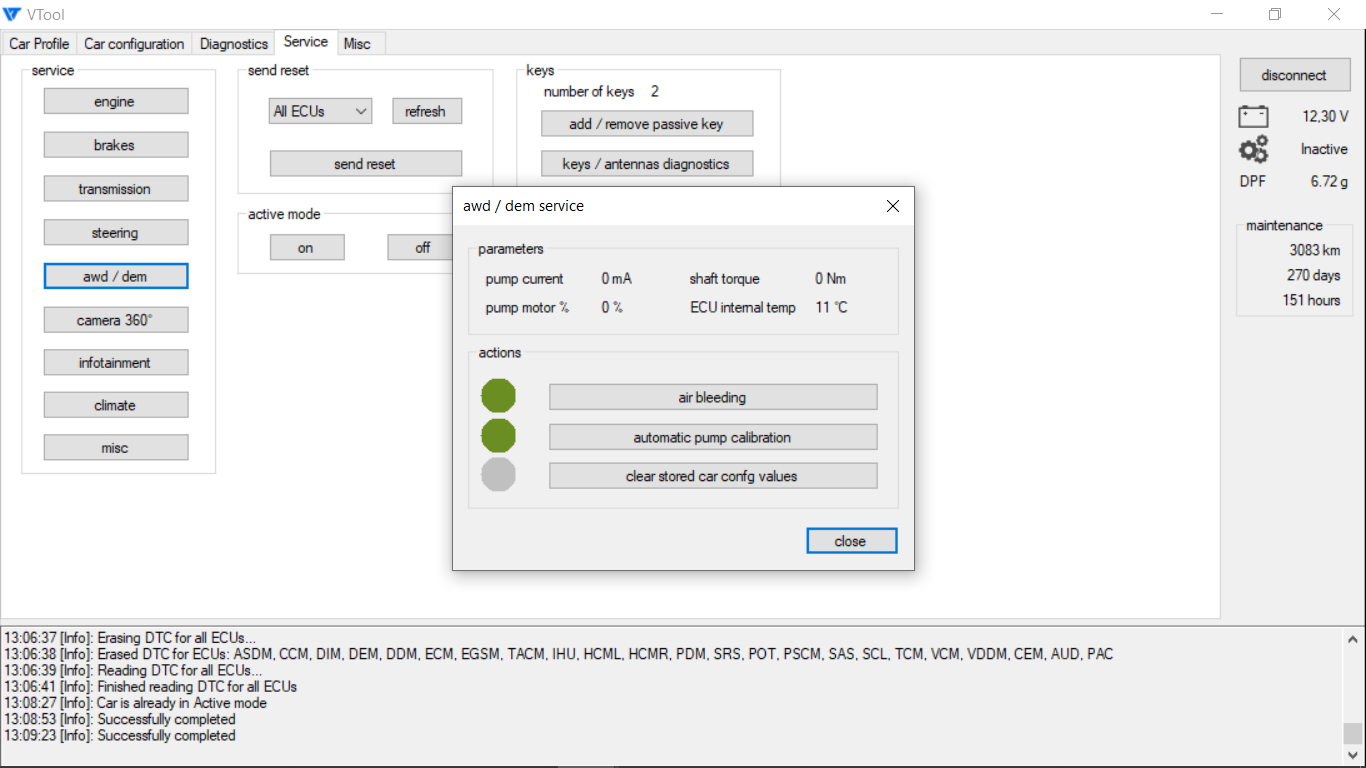Click the disconnect button
Viewport: 1366px width, 768px height.
coord(1293,75)
